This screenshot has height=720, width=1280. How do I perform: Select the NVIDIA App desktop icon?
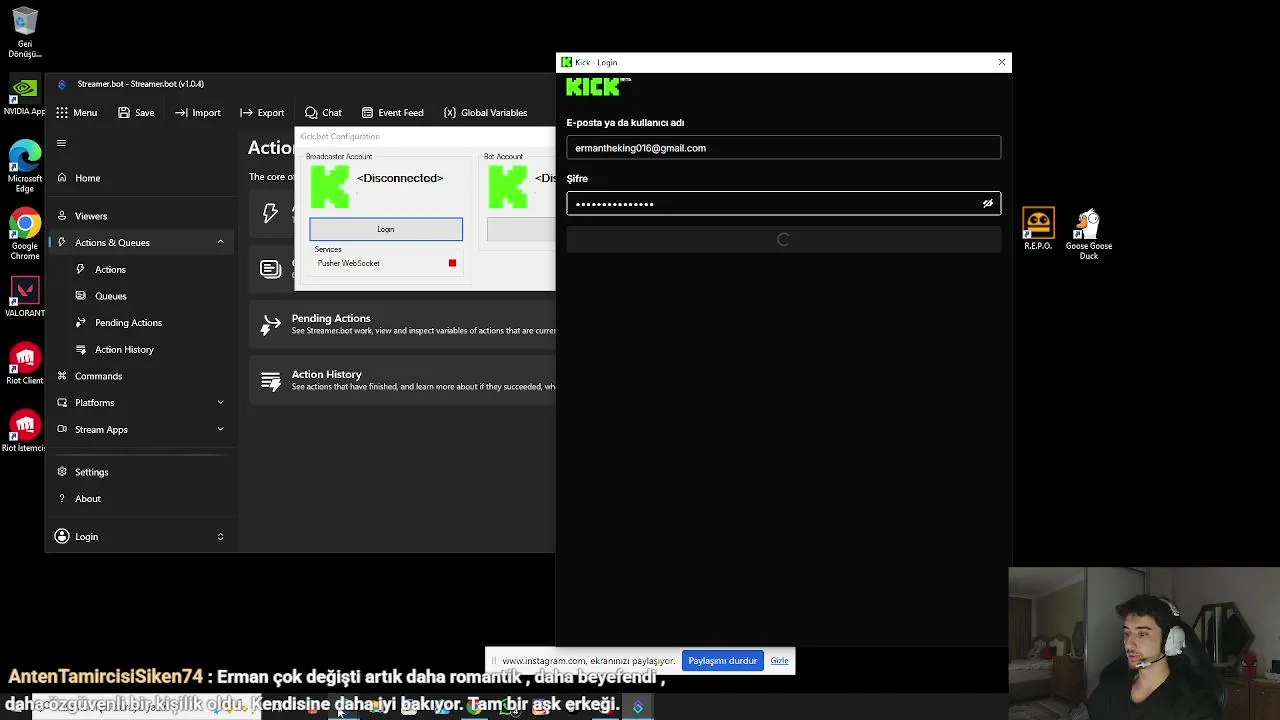(x=24, y=97)
